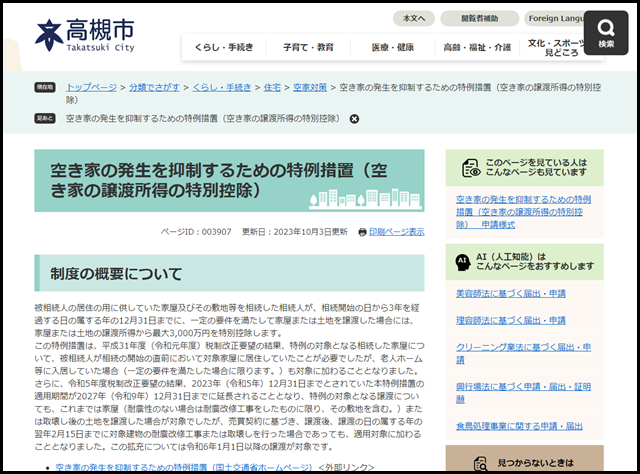Screen dimensions: 640x474
Task: Click the 制度の概要について section heading
Action: [x=229, y=273]
